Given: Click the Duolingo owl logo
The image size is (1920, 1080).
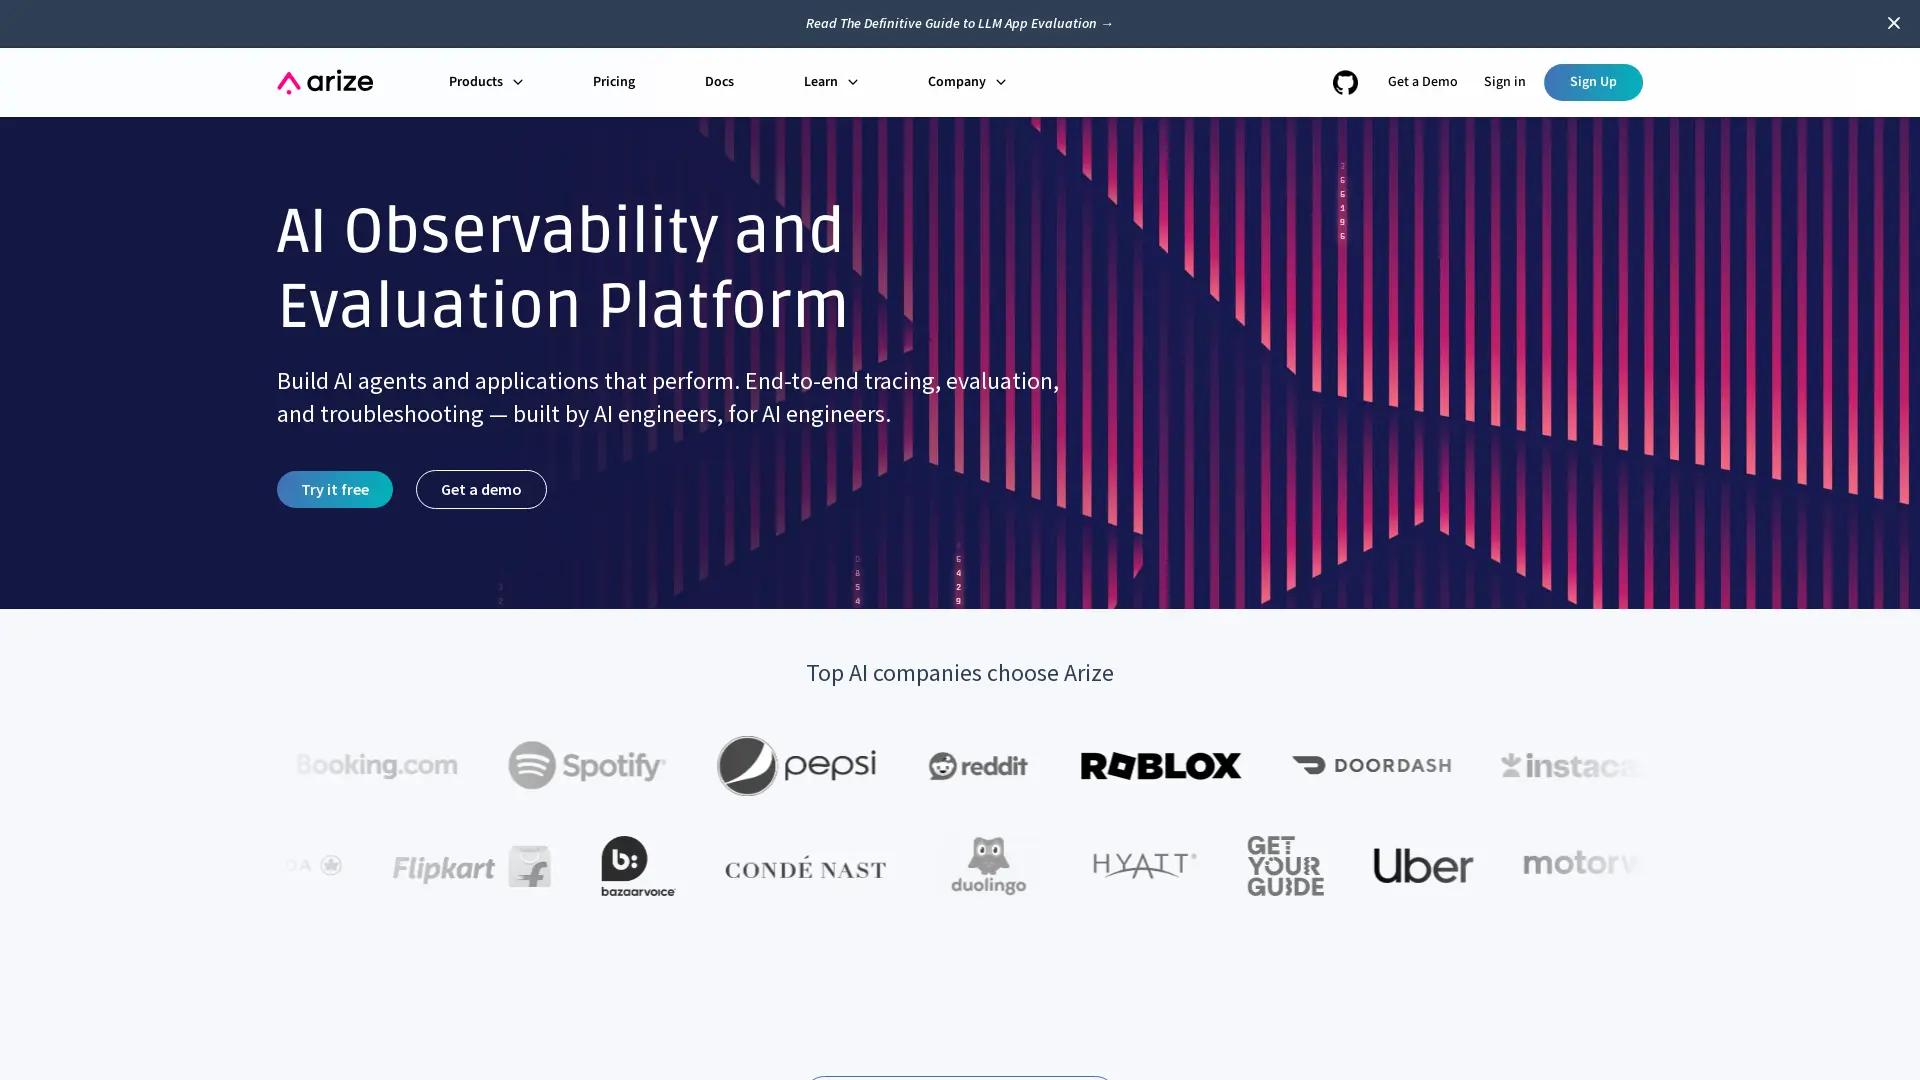Looking at the screenshot, I should click(987, 864).
